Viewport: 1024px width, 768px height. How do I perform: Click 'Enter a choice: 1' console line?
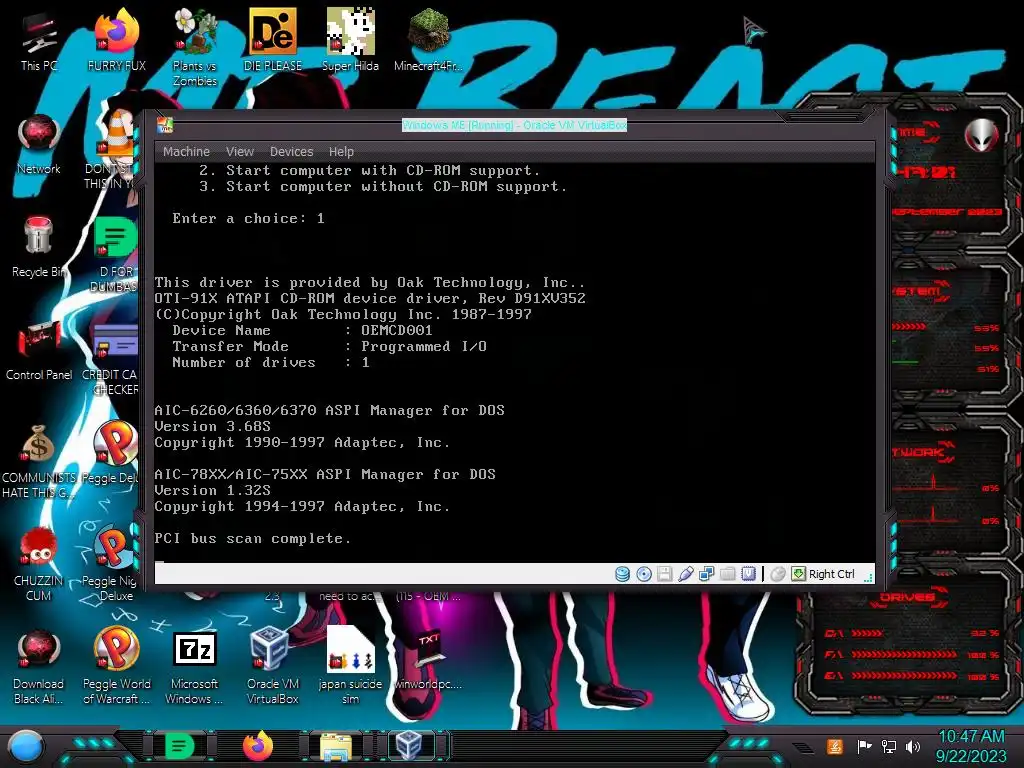[248, 219]
